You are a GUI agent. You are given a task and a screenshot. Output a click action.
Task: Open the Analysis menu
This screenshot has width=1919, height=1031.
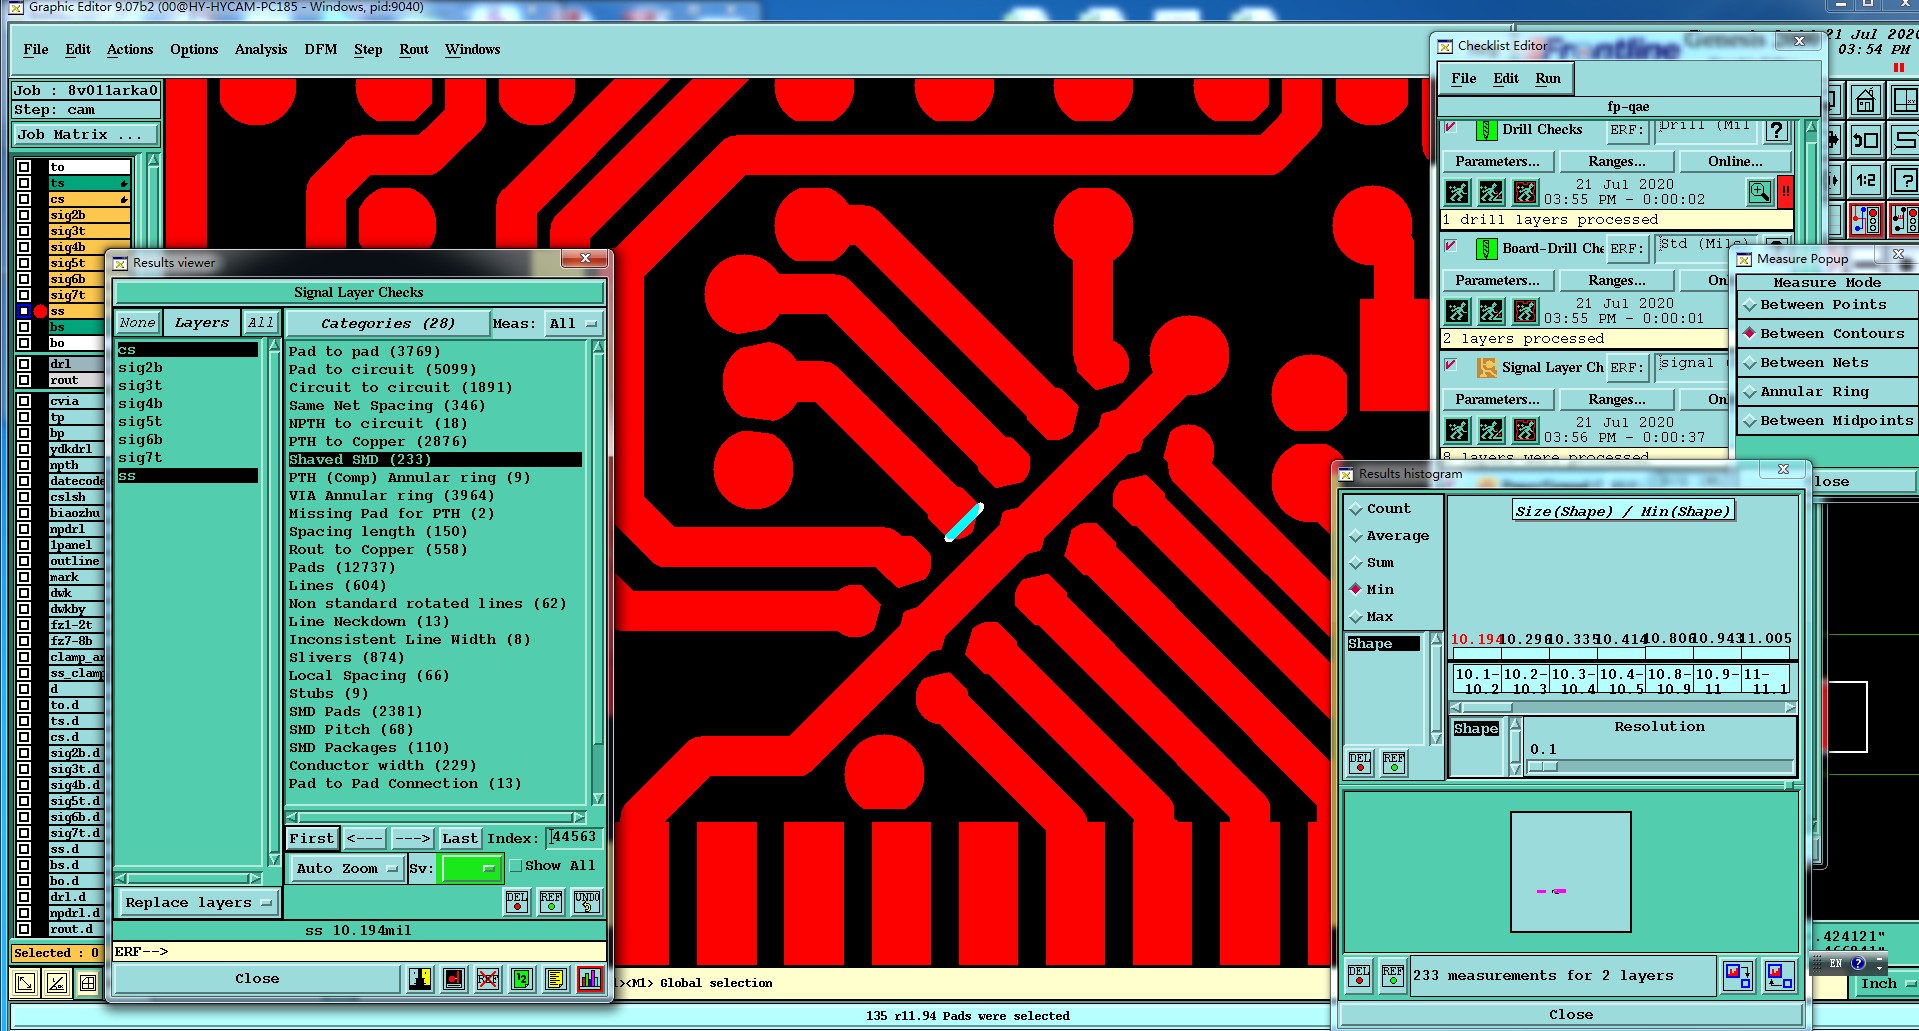pos(261,50)
